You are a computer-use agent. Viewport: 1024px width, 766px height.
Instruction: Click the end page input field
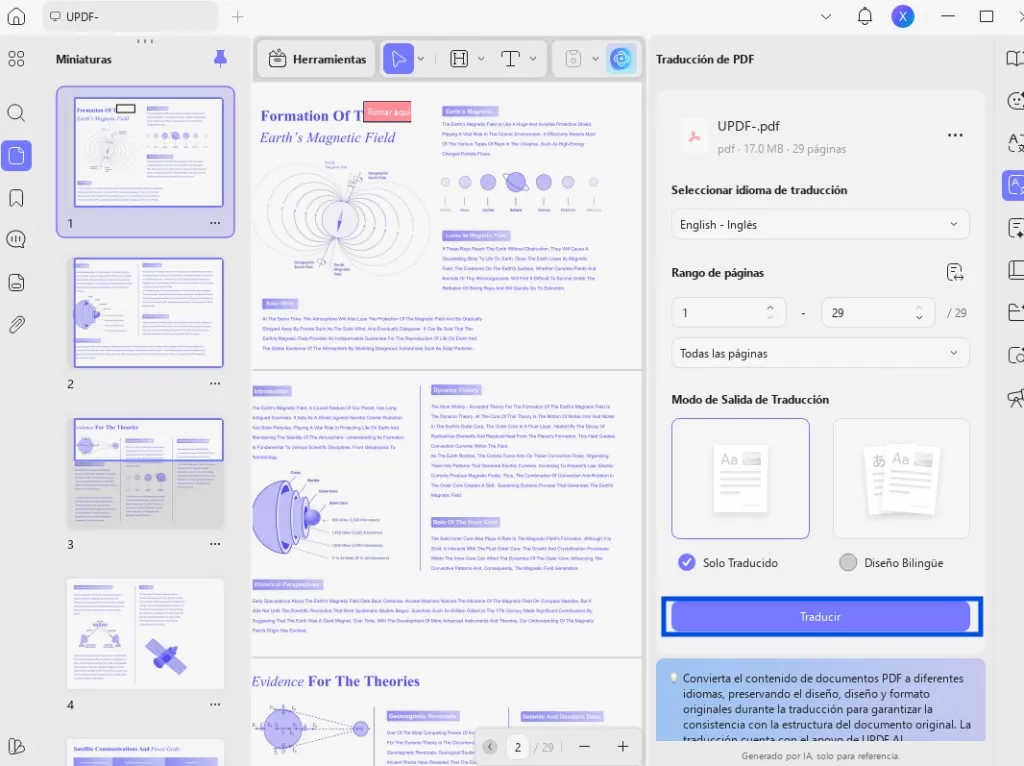pyautogui.click(x=877, y=313)
